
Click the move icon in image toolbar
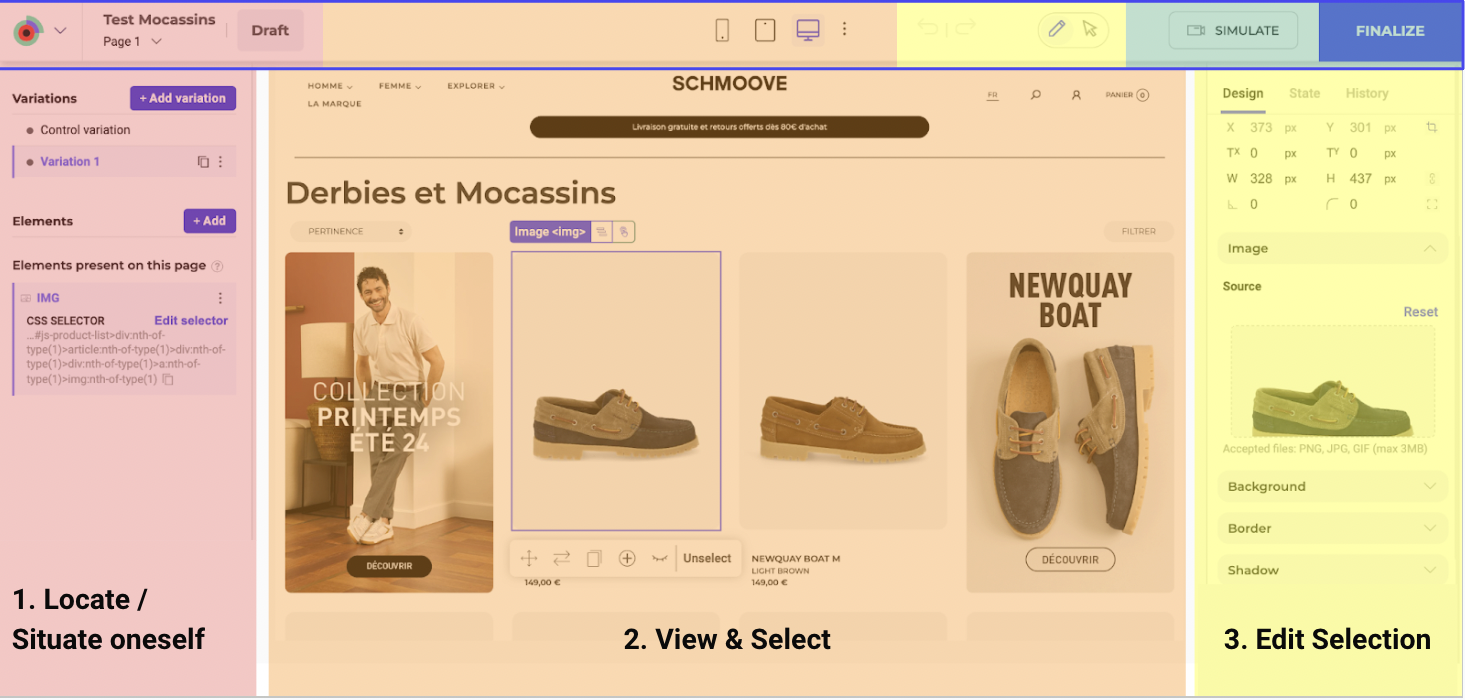[x=529, y=559]
